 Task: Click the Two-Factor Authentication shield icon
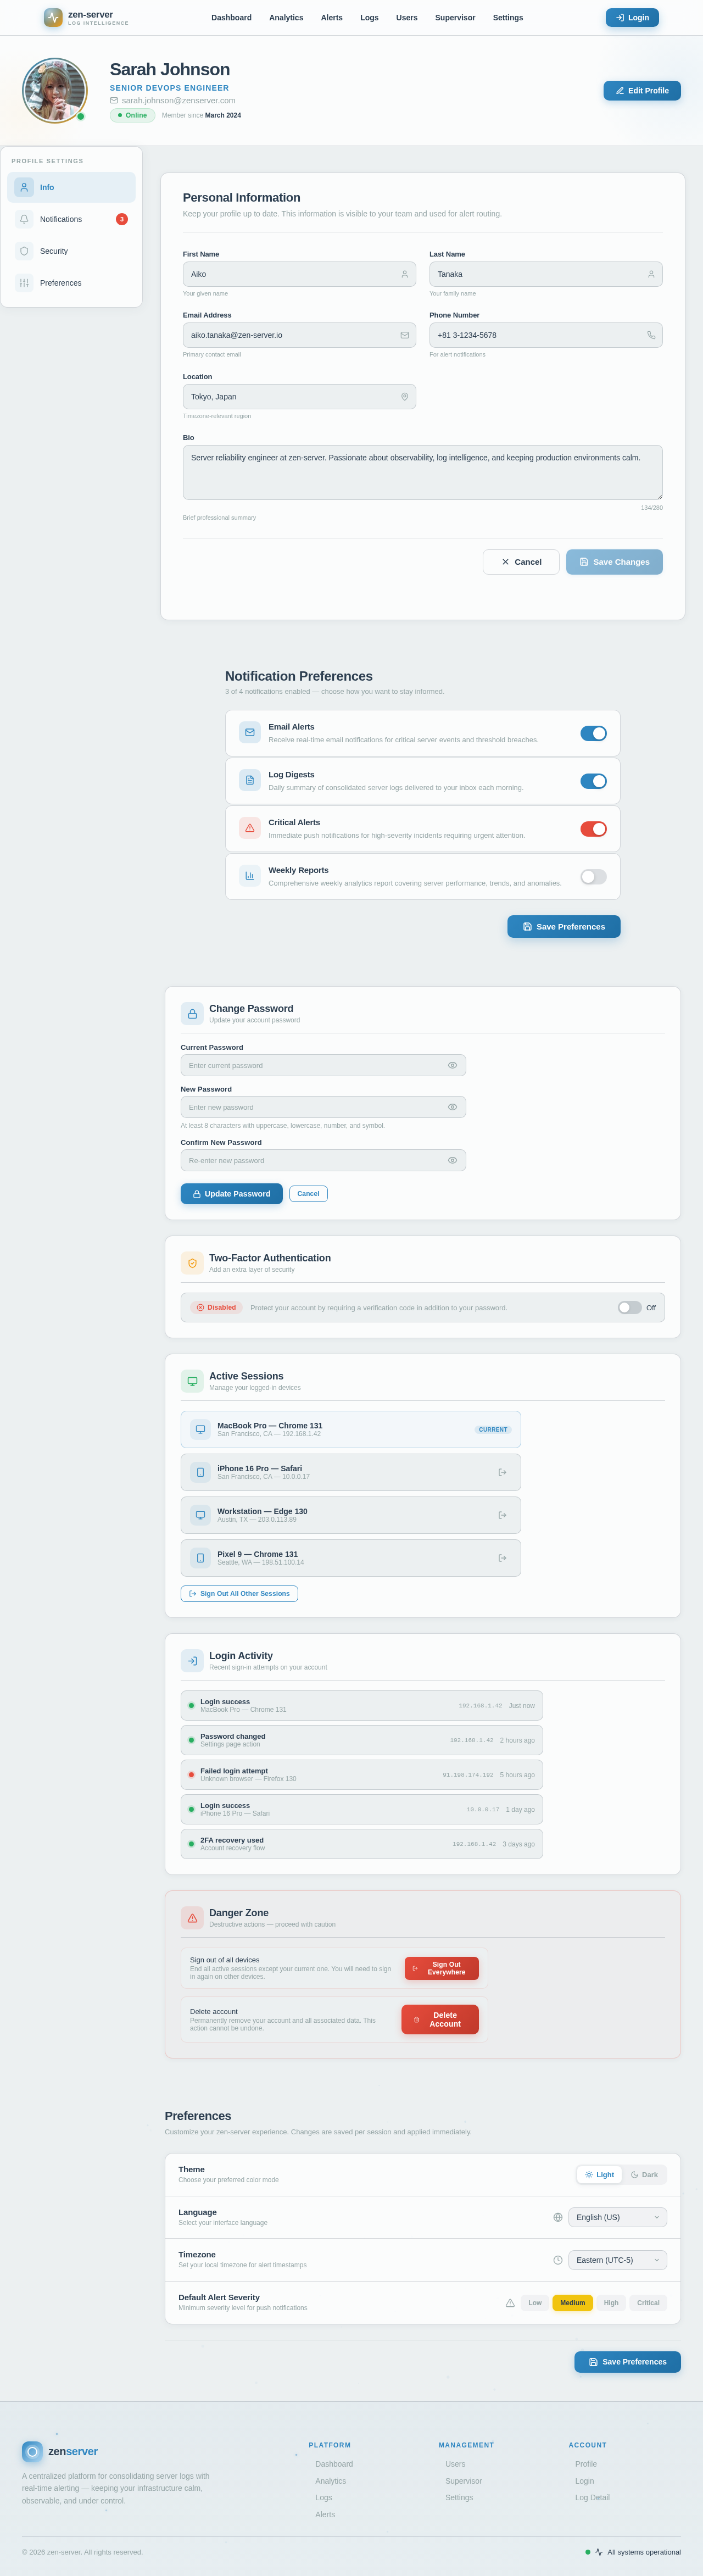[192, 1263]
